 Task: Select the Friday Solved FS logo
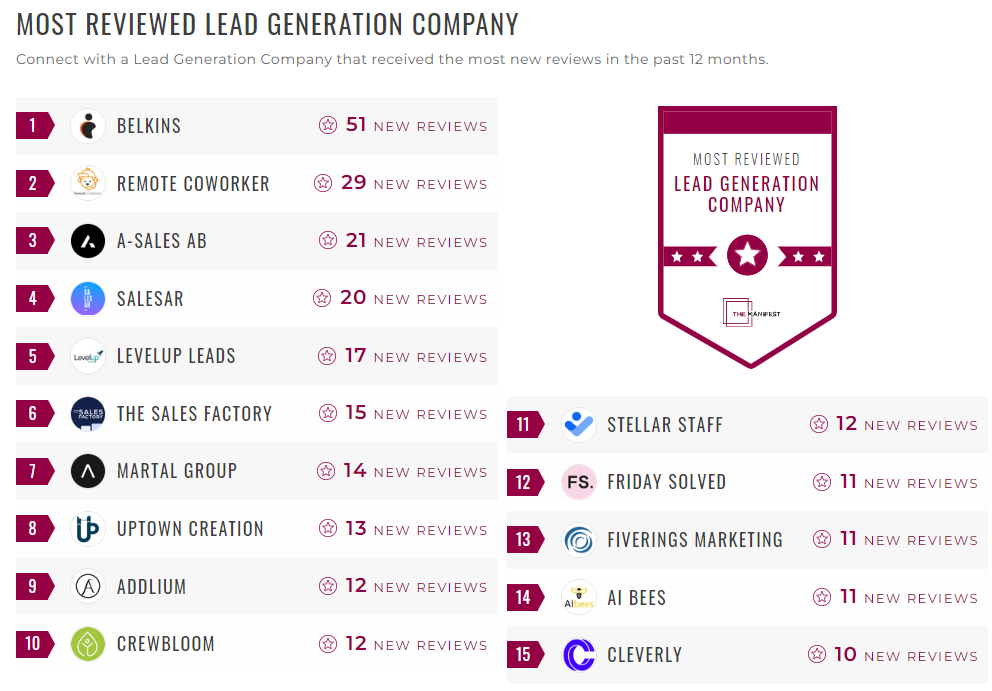point(579,481)
